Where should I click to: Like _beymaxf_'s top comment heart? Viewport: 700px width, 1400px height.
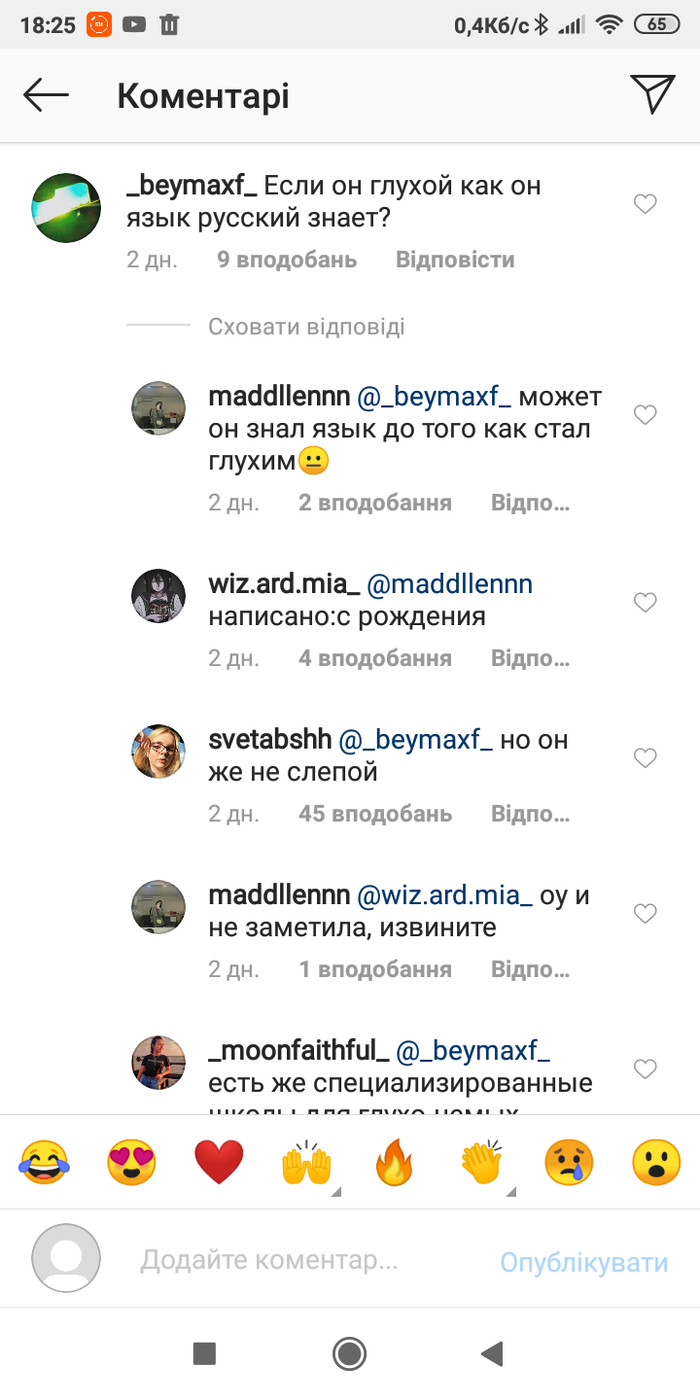[646, 204]
